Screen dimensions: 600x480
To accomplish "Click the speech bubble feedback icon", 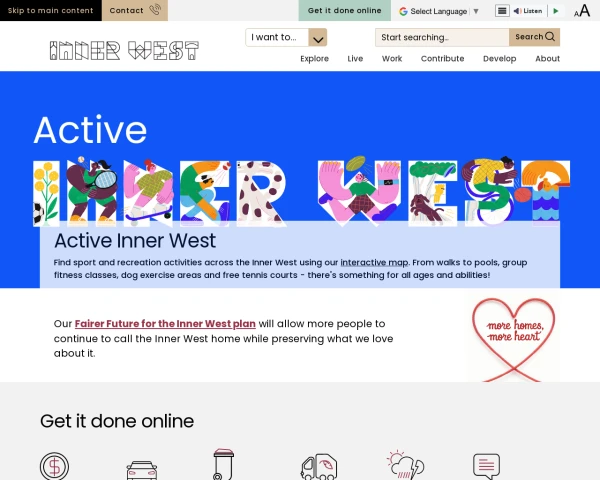I will pos(486,466).
